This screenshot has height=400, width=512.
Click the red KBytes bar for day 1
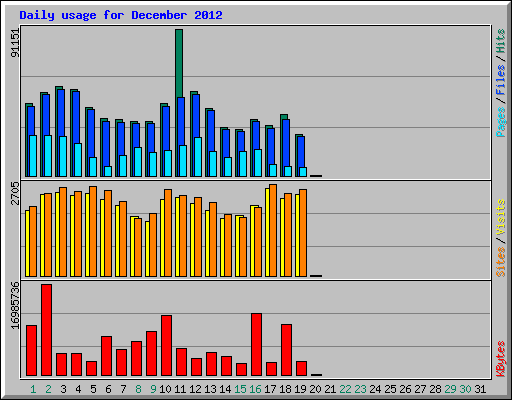click(31, 351)
